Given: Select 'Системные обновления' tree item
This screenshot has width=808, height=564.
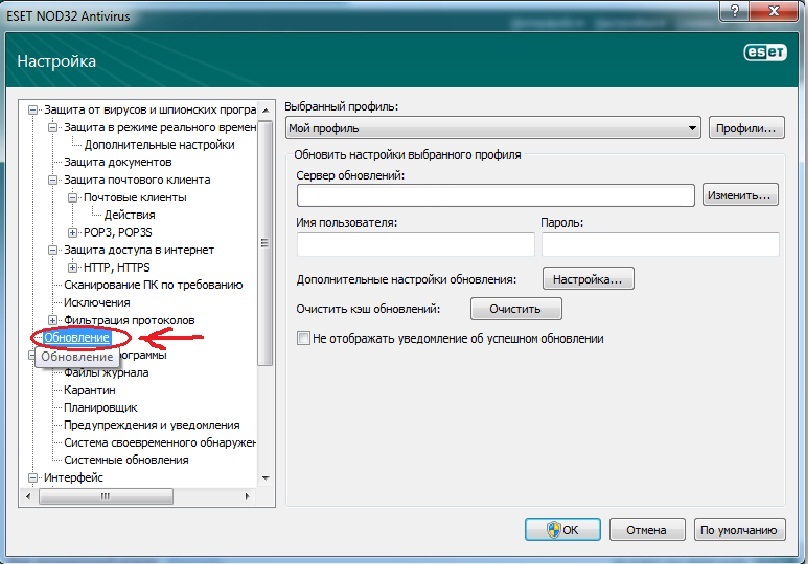Looking at the screenshot, I should (x=126, y=460).
